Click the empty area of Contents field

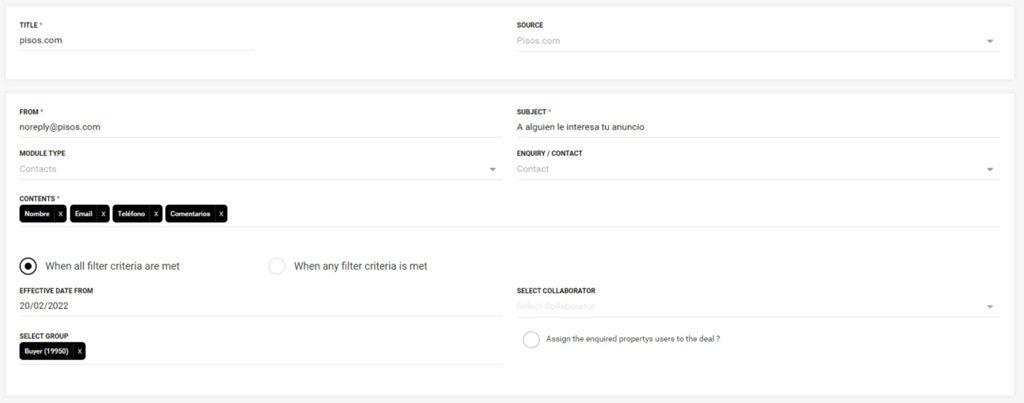pyautogui.click(x=600, y=214)
